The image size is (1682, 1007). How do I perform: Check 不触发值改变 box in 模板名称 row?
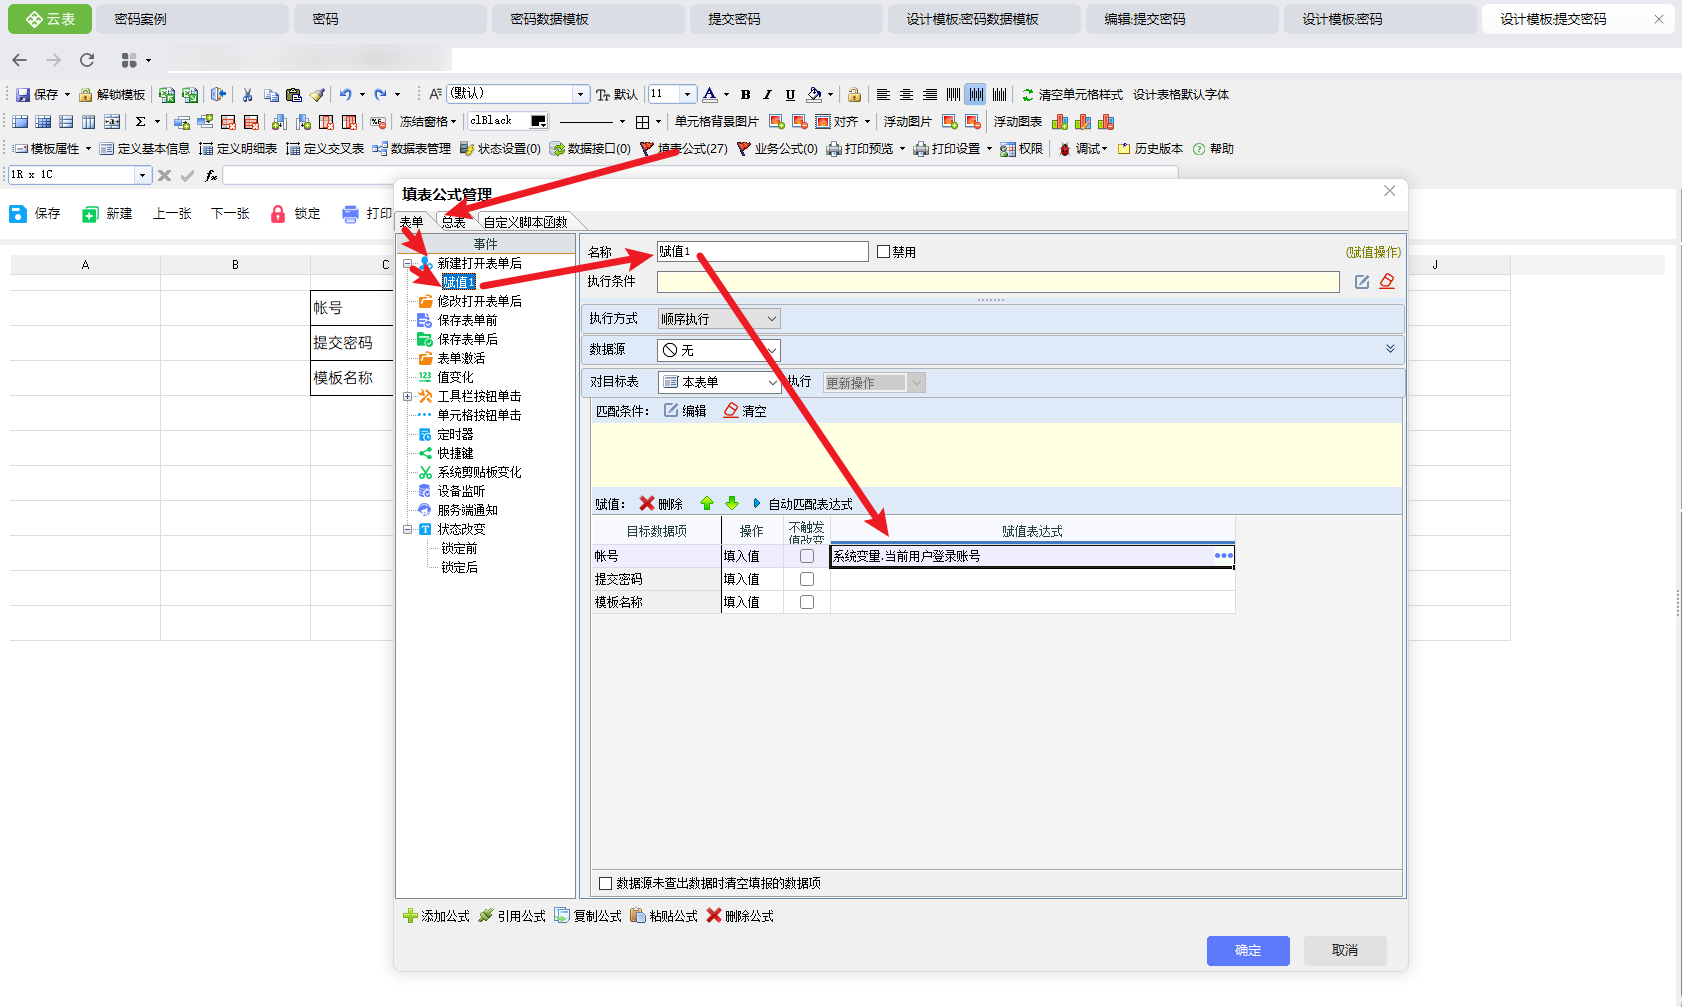pyautogui.click(x=807, y=602)
